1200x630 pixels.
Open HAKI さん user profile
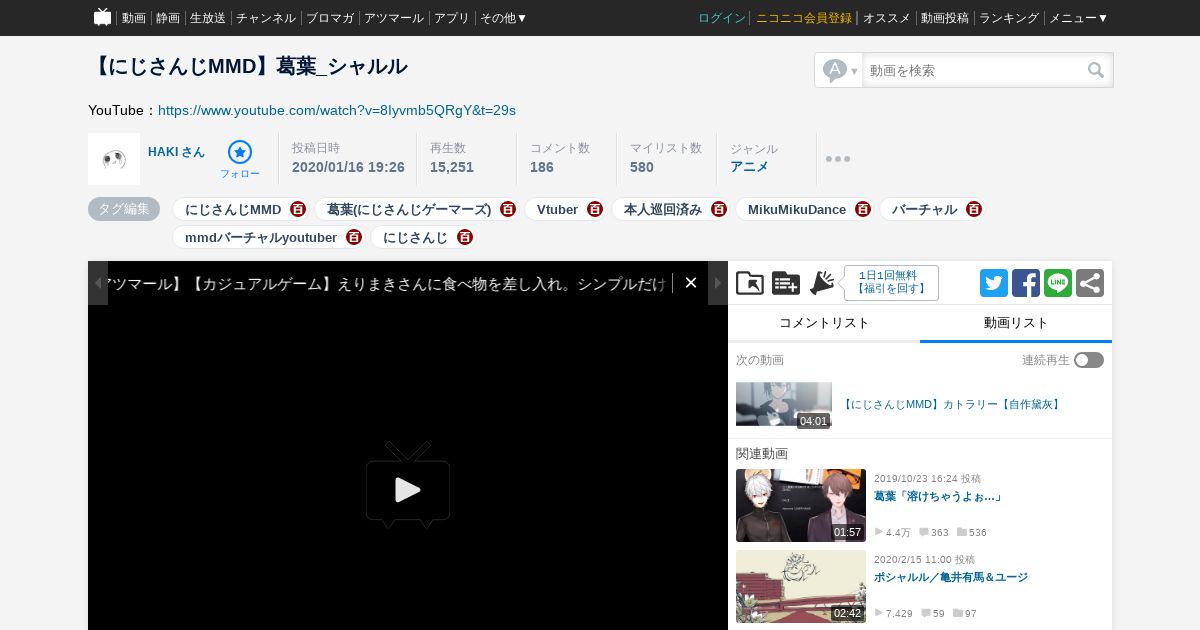click(x=176, y=152)
